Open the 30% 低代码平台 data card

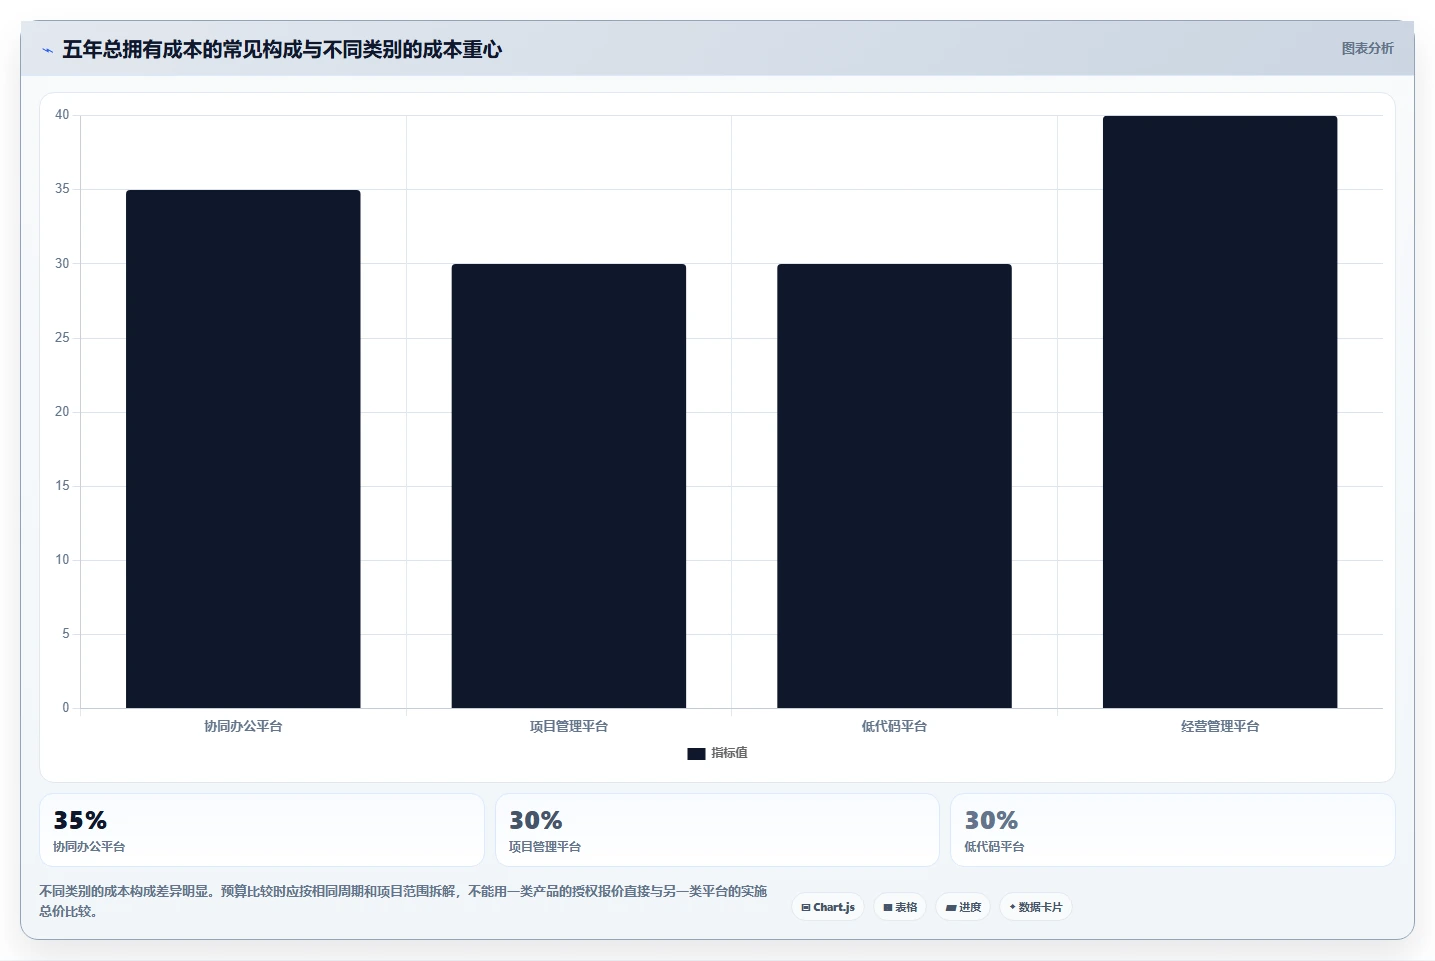point(1172,830)
